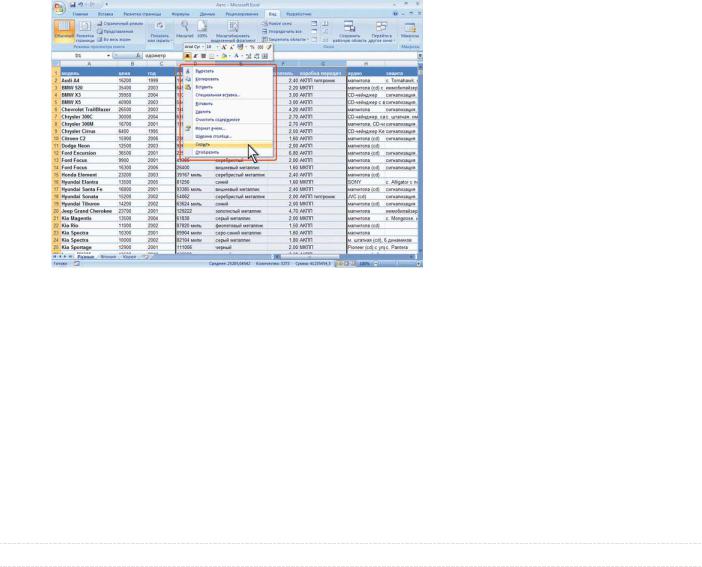702x567 pixels.
Task: Click percent style icon in mini toolbar
Action: tap(252, 47)
